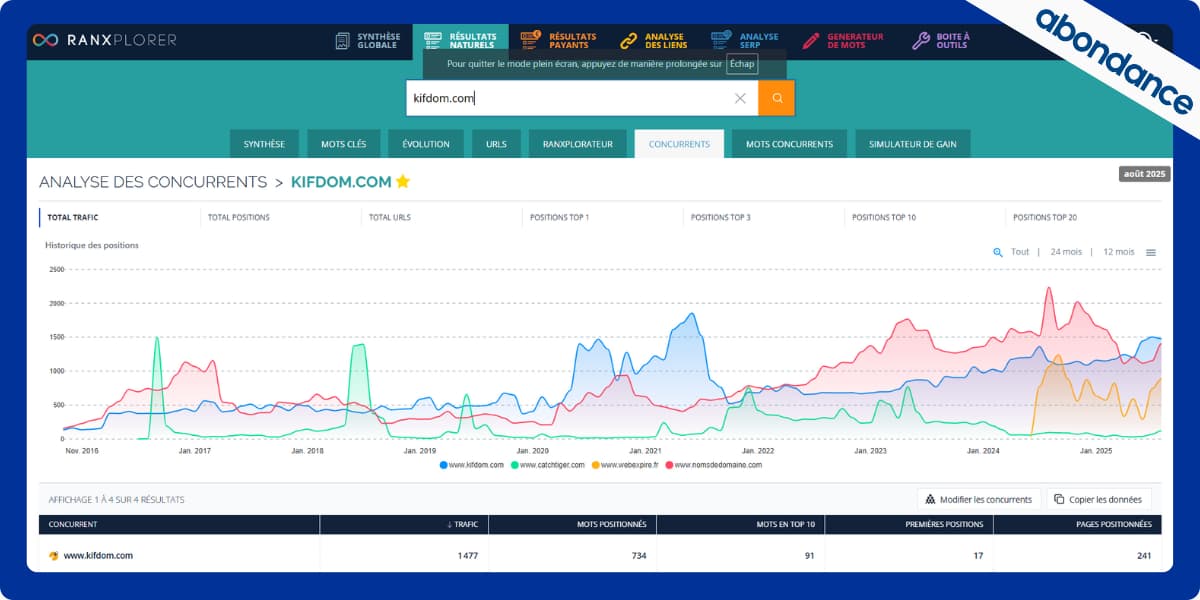
Task: Click Modifier les concurrents button
Action: (980, 499)
